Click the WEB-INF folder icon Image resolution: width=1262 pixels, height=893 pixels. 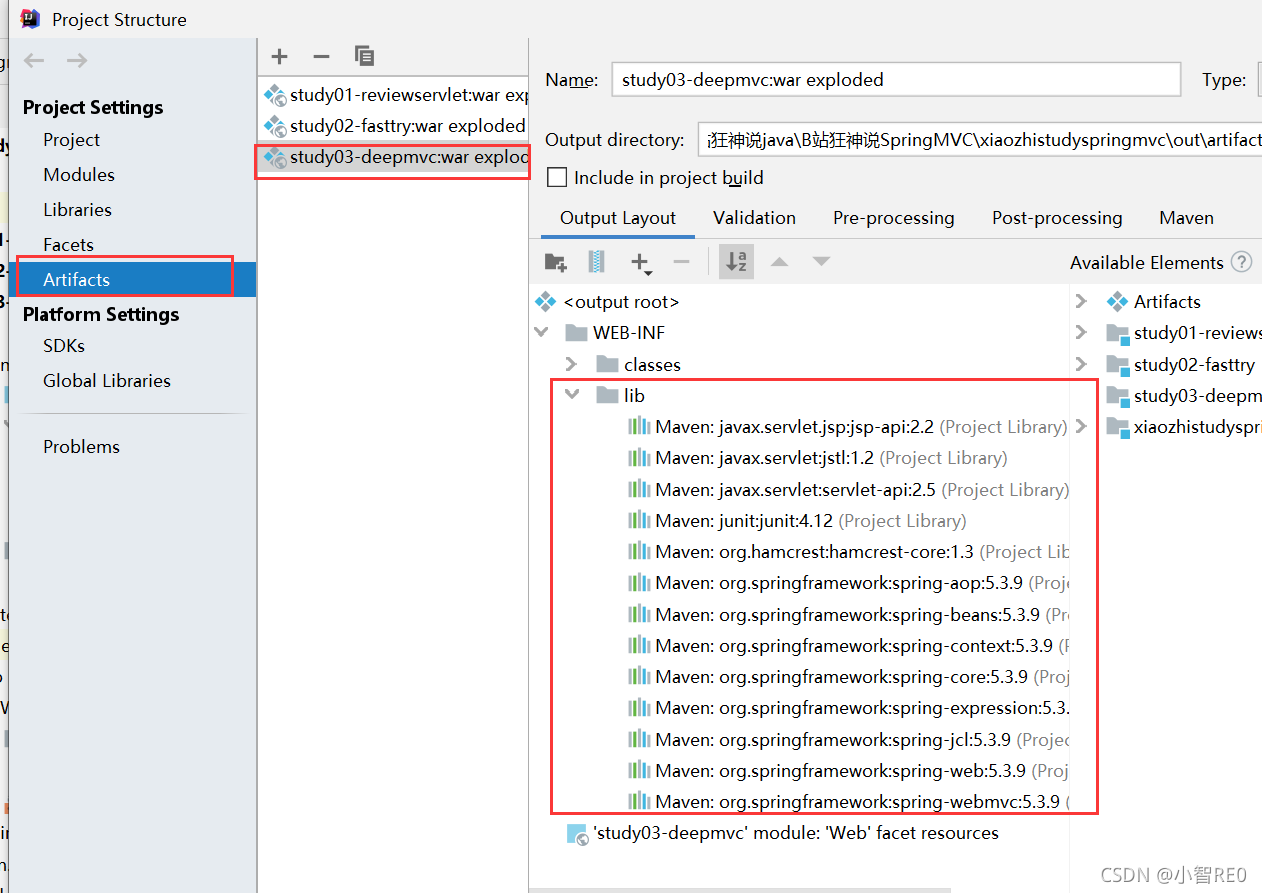click(576, 333)
